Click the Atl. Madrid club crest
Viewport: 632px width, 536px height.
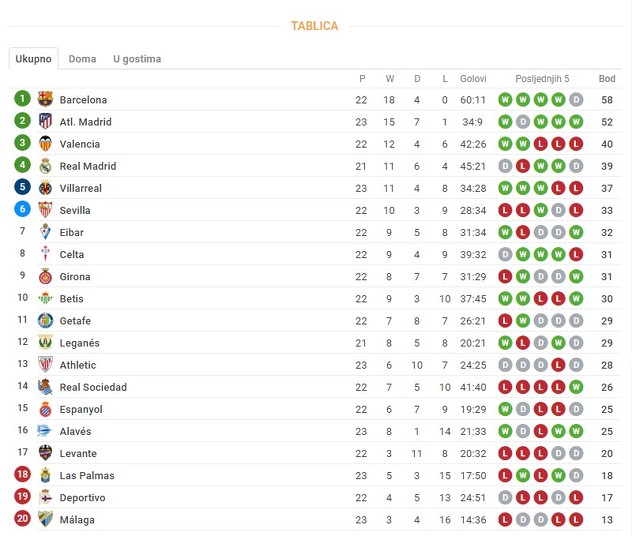(x=45, y=122)
